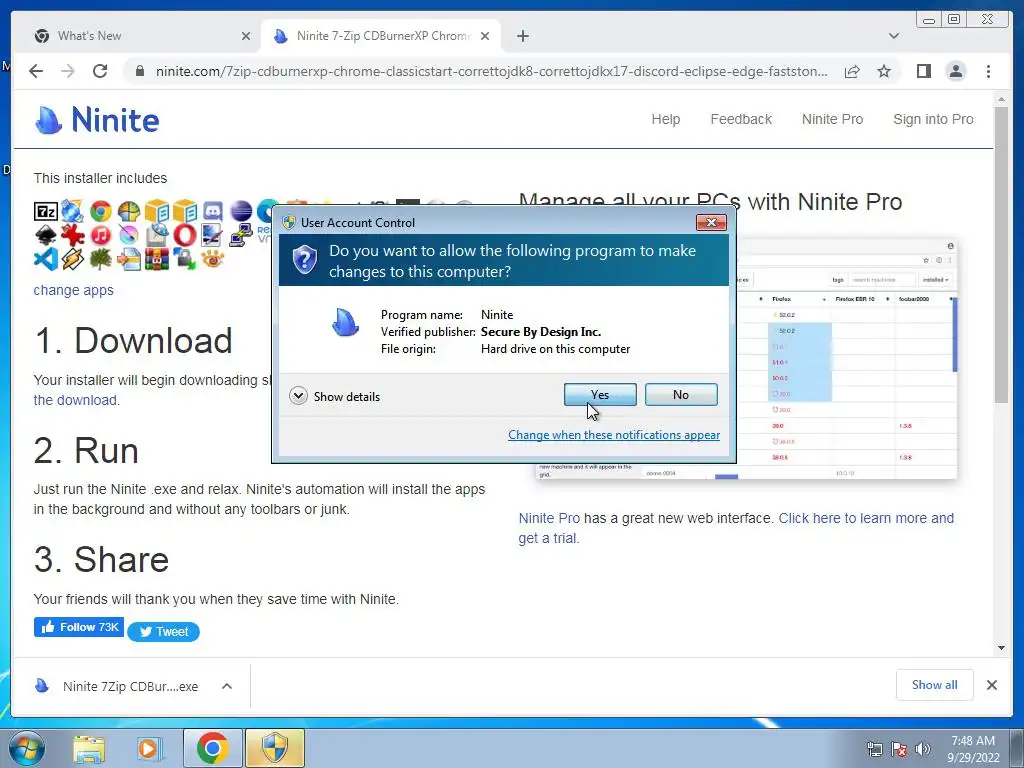This screenshot has width=1024, height=768.
Task: Bookmark this page with the star
Action: pos(884,71)
